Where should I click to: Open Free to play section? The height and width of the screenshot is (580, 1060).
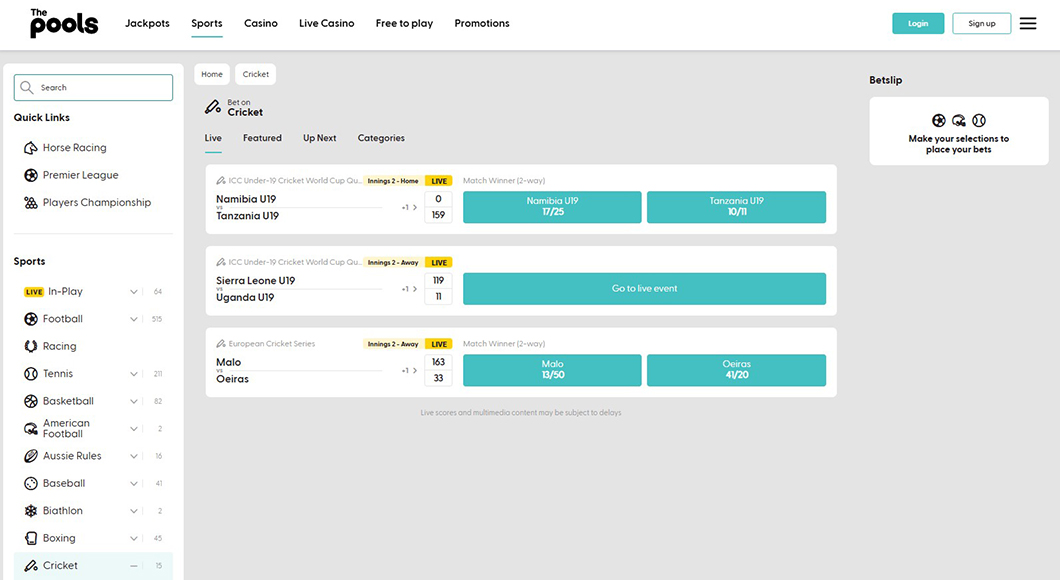(404, 23)
